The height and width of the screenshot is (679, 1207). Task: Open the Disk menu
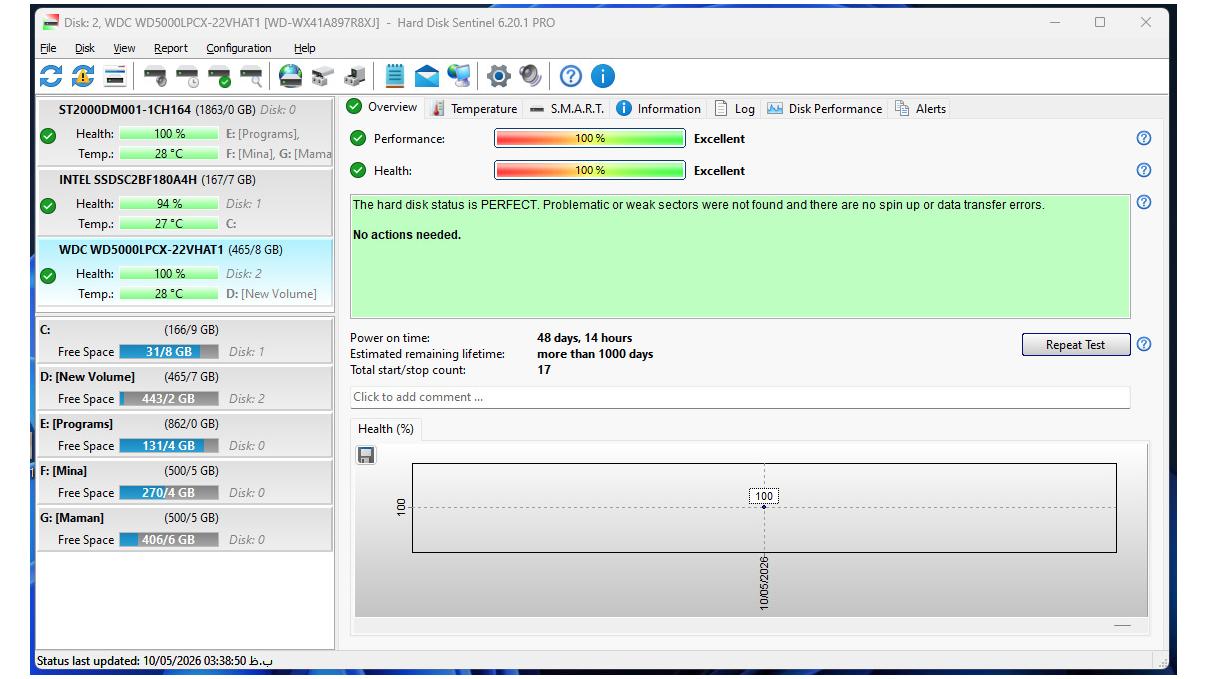(85, 48)
